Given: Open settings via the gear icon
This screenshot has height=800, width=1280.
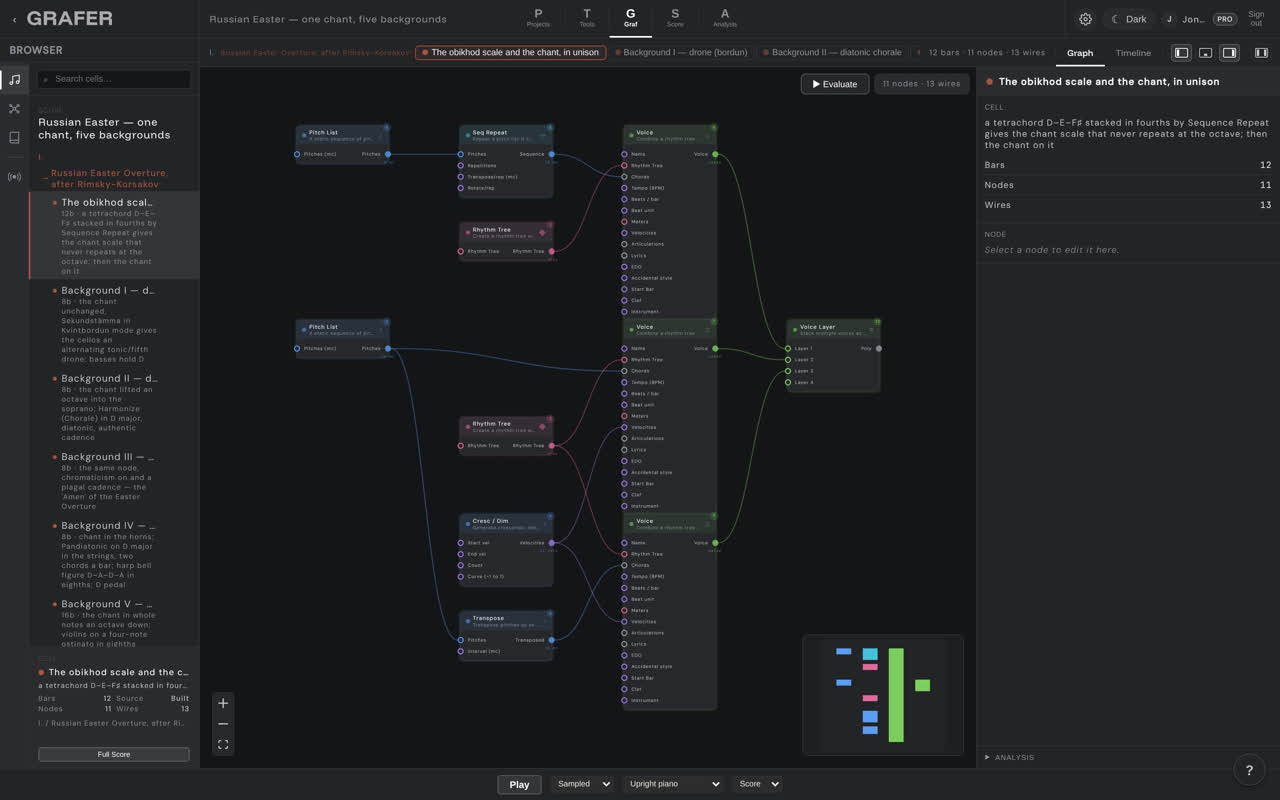Looking at the screenshot, I should [x=1085, y=19].
